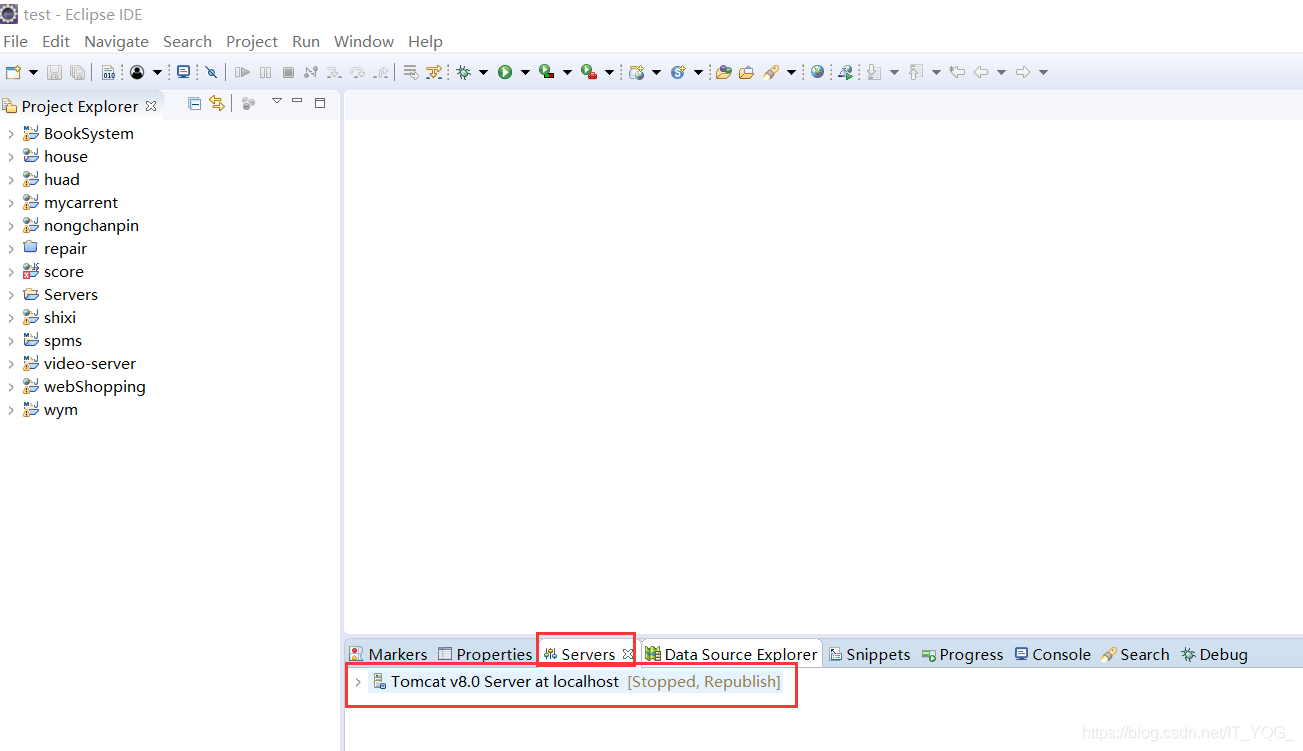Toggle Link with Editor in Project Explorer
This screenshot has height=751, width=1303.
click(x=217, y=103)
